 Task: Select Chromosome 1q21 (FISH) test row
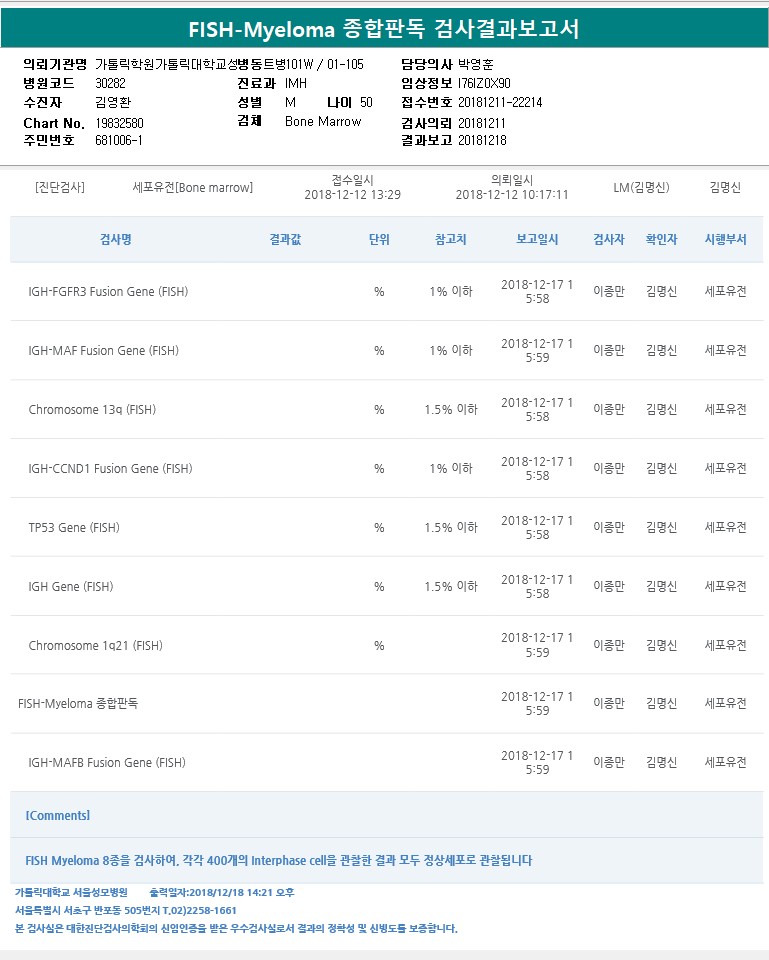point(95,645)
